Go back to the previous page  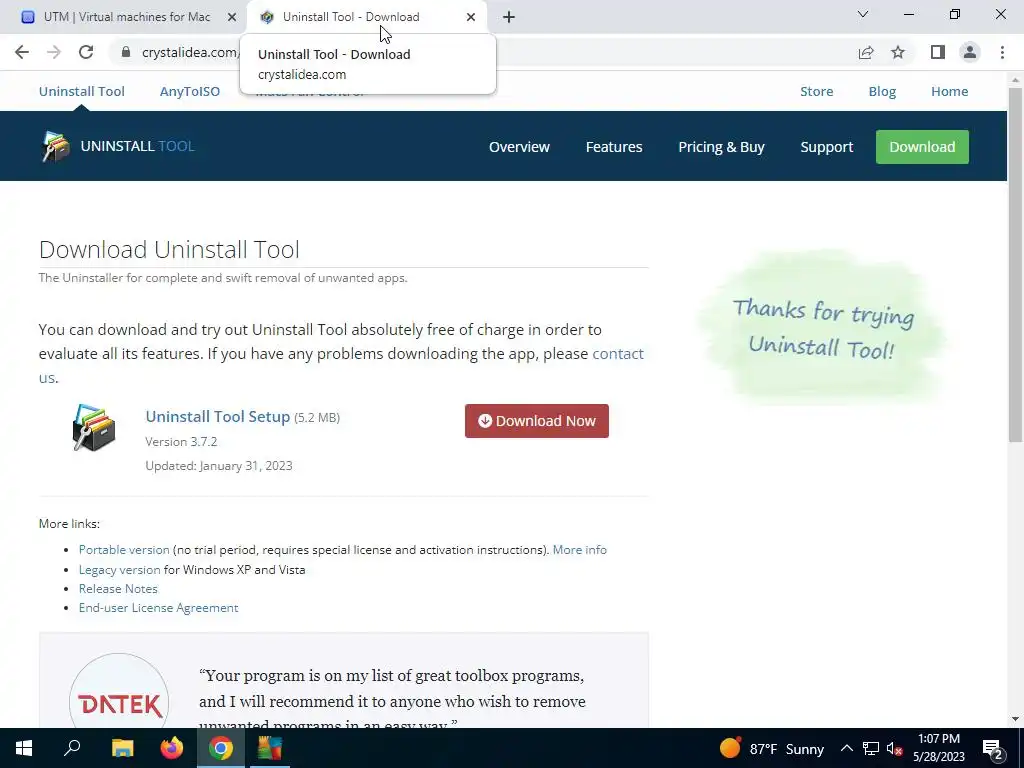[22, 52]
